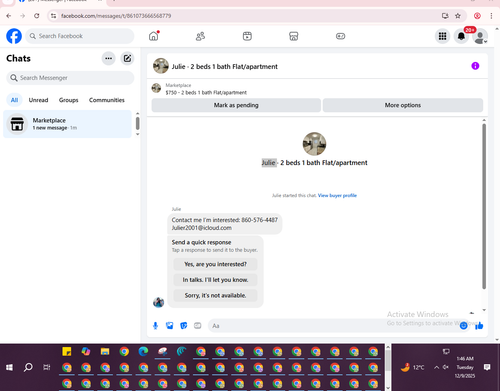Start a new message with compose icon

pyautogui.click(x=127, y=58)
